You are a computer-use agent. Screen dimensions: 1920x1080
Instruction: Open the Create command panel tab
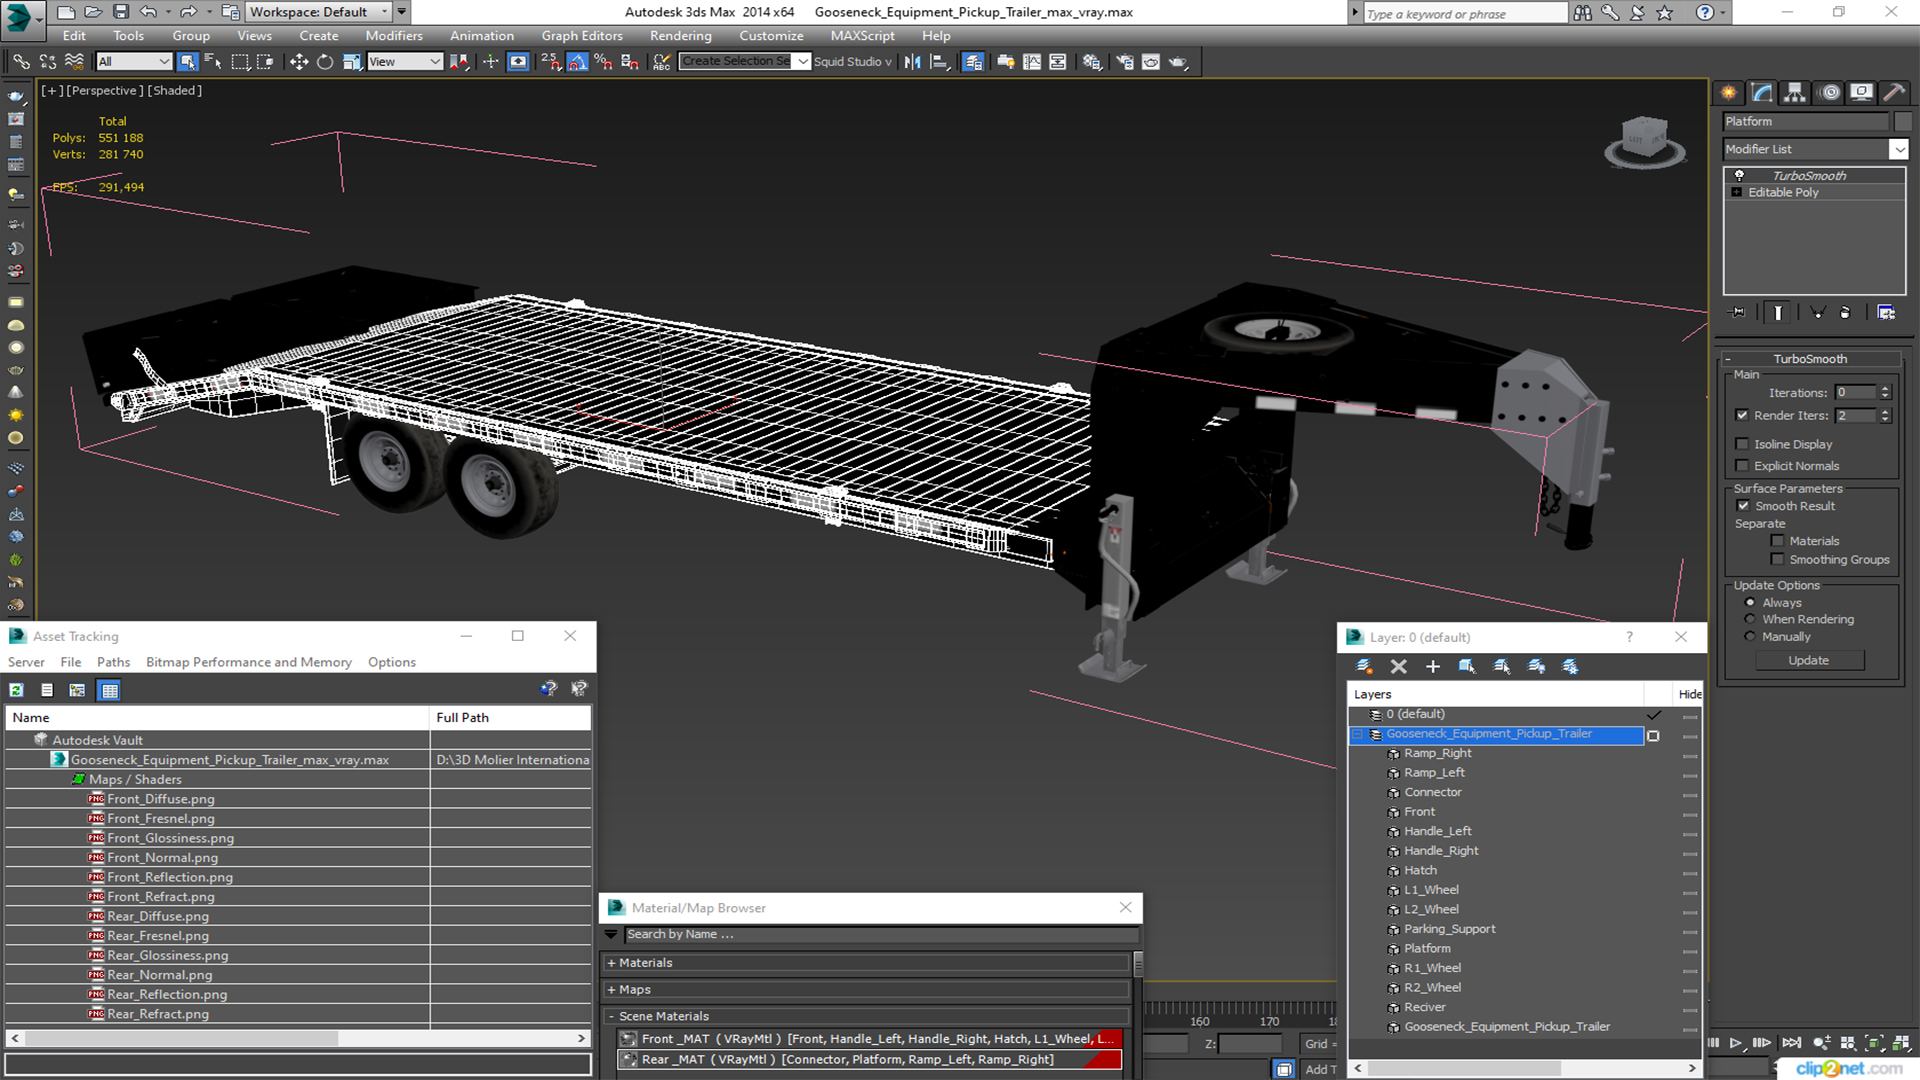1729,93
